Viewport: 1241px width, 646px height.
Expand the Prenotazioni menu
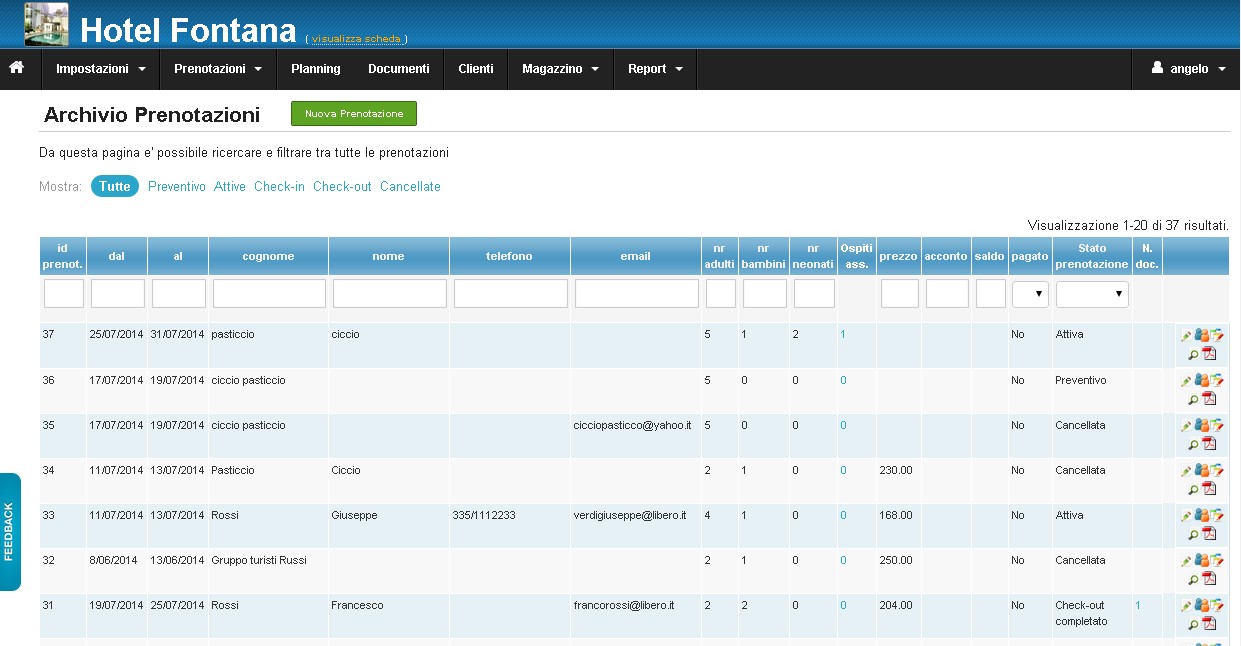point(218,69)
